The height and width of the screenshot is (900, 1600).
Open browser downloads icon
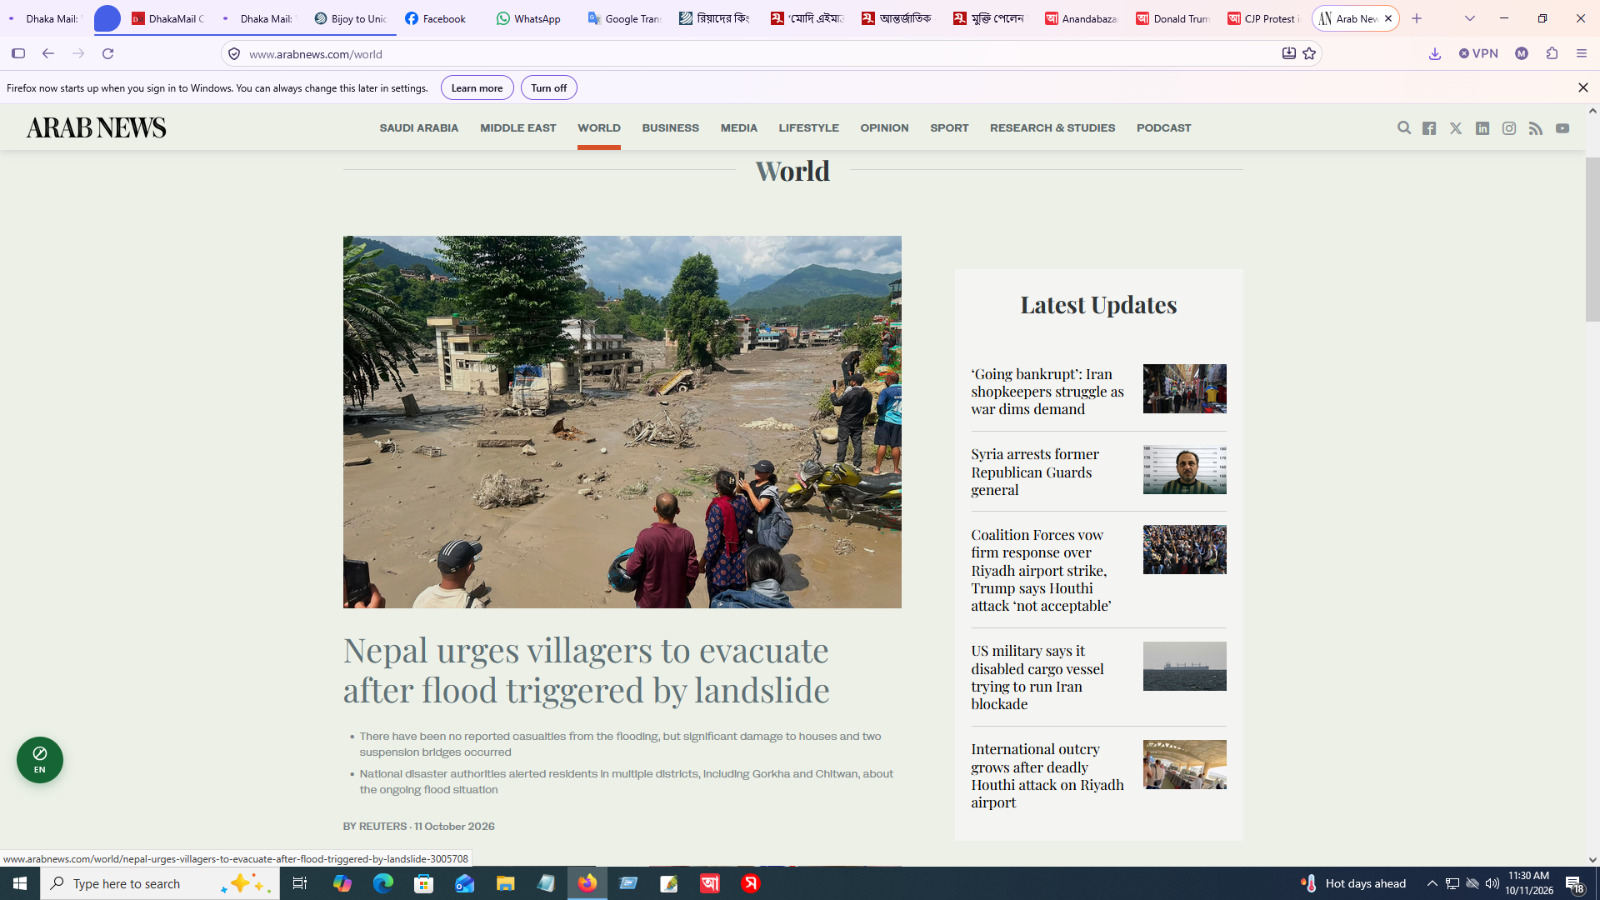(1435, 54)
